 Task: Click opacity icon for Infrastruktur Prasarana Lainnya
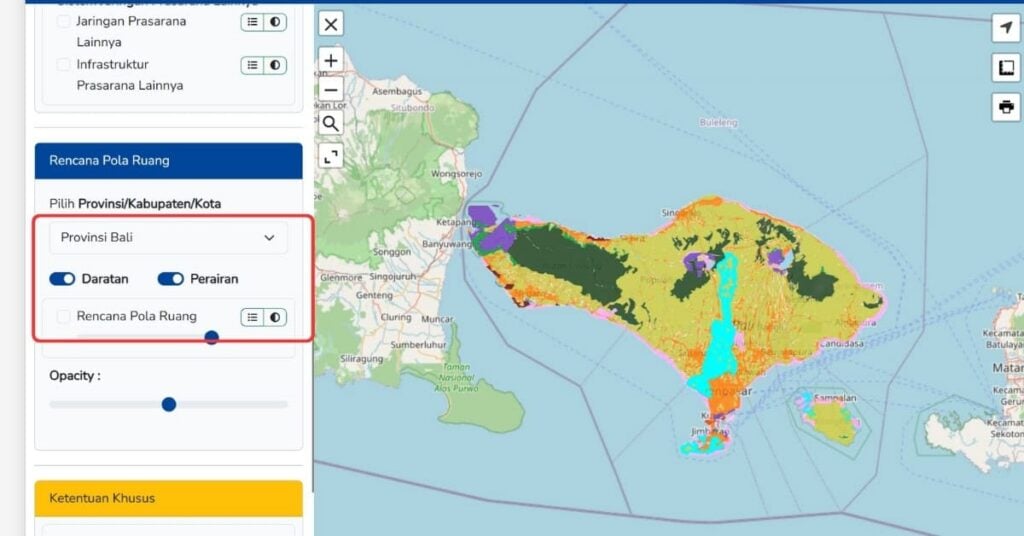(275, 65)
